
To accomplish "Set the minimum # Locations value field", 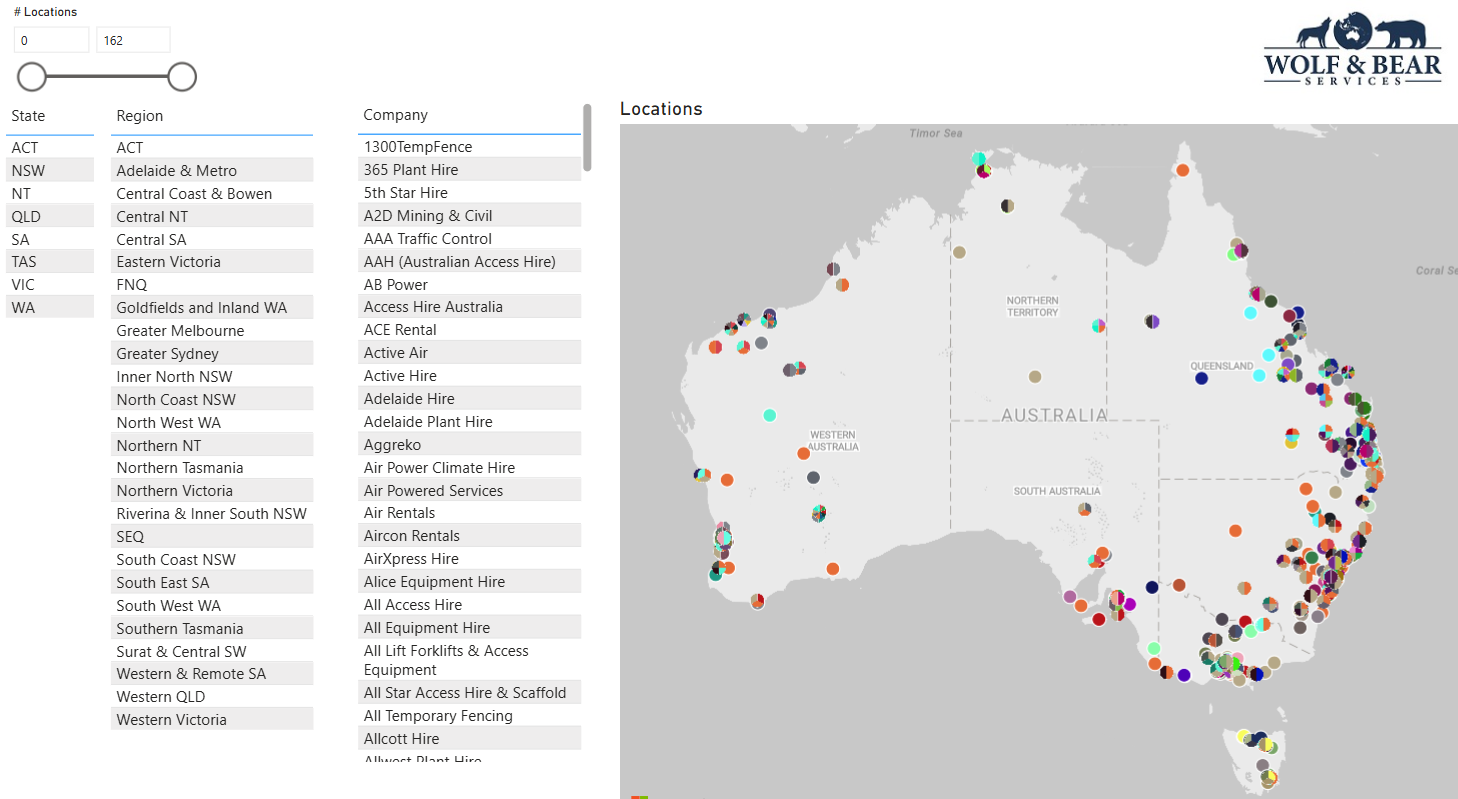I will click(x=52, y=40).
